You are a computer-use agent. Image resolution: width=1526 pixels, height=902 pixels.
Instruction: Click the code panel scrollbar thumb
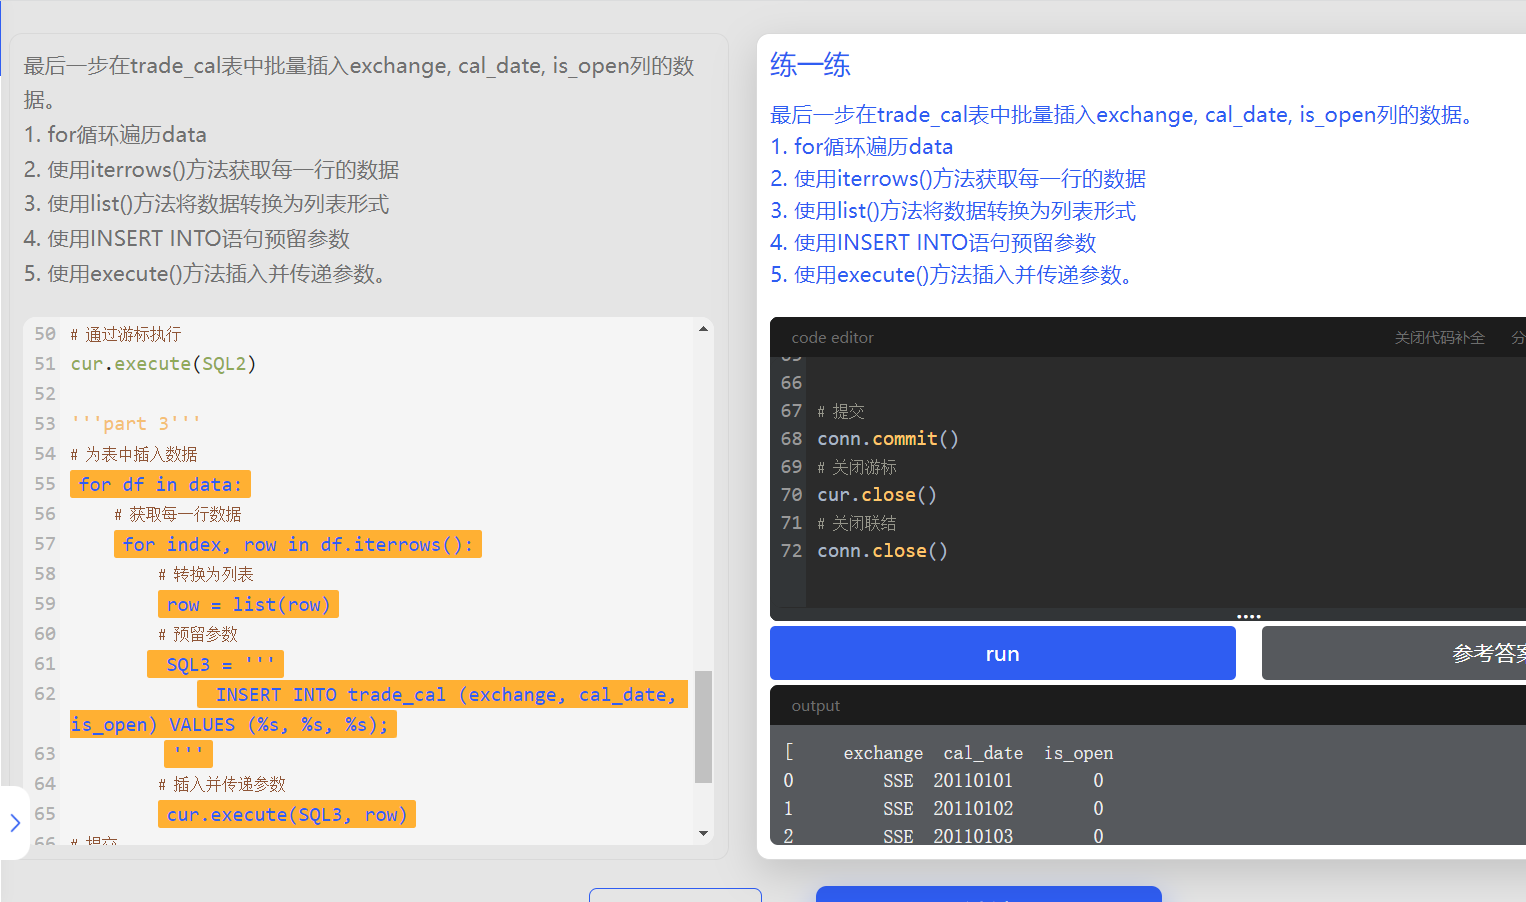pos(703,726)
